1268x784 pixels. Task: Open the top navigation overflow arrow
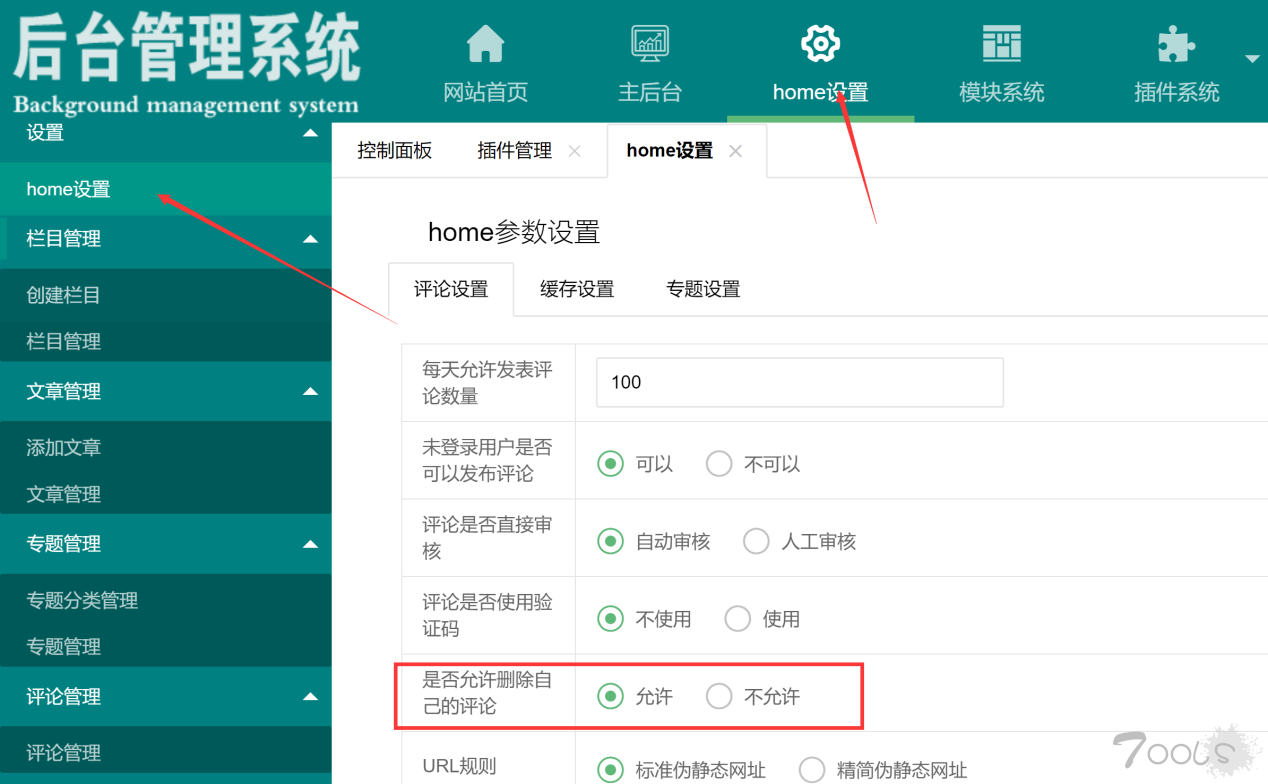click(x=1252, y=59)
